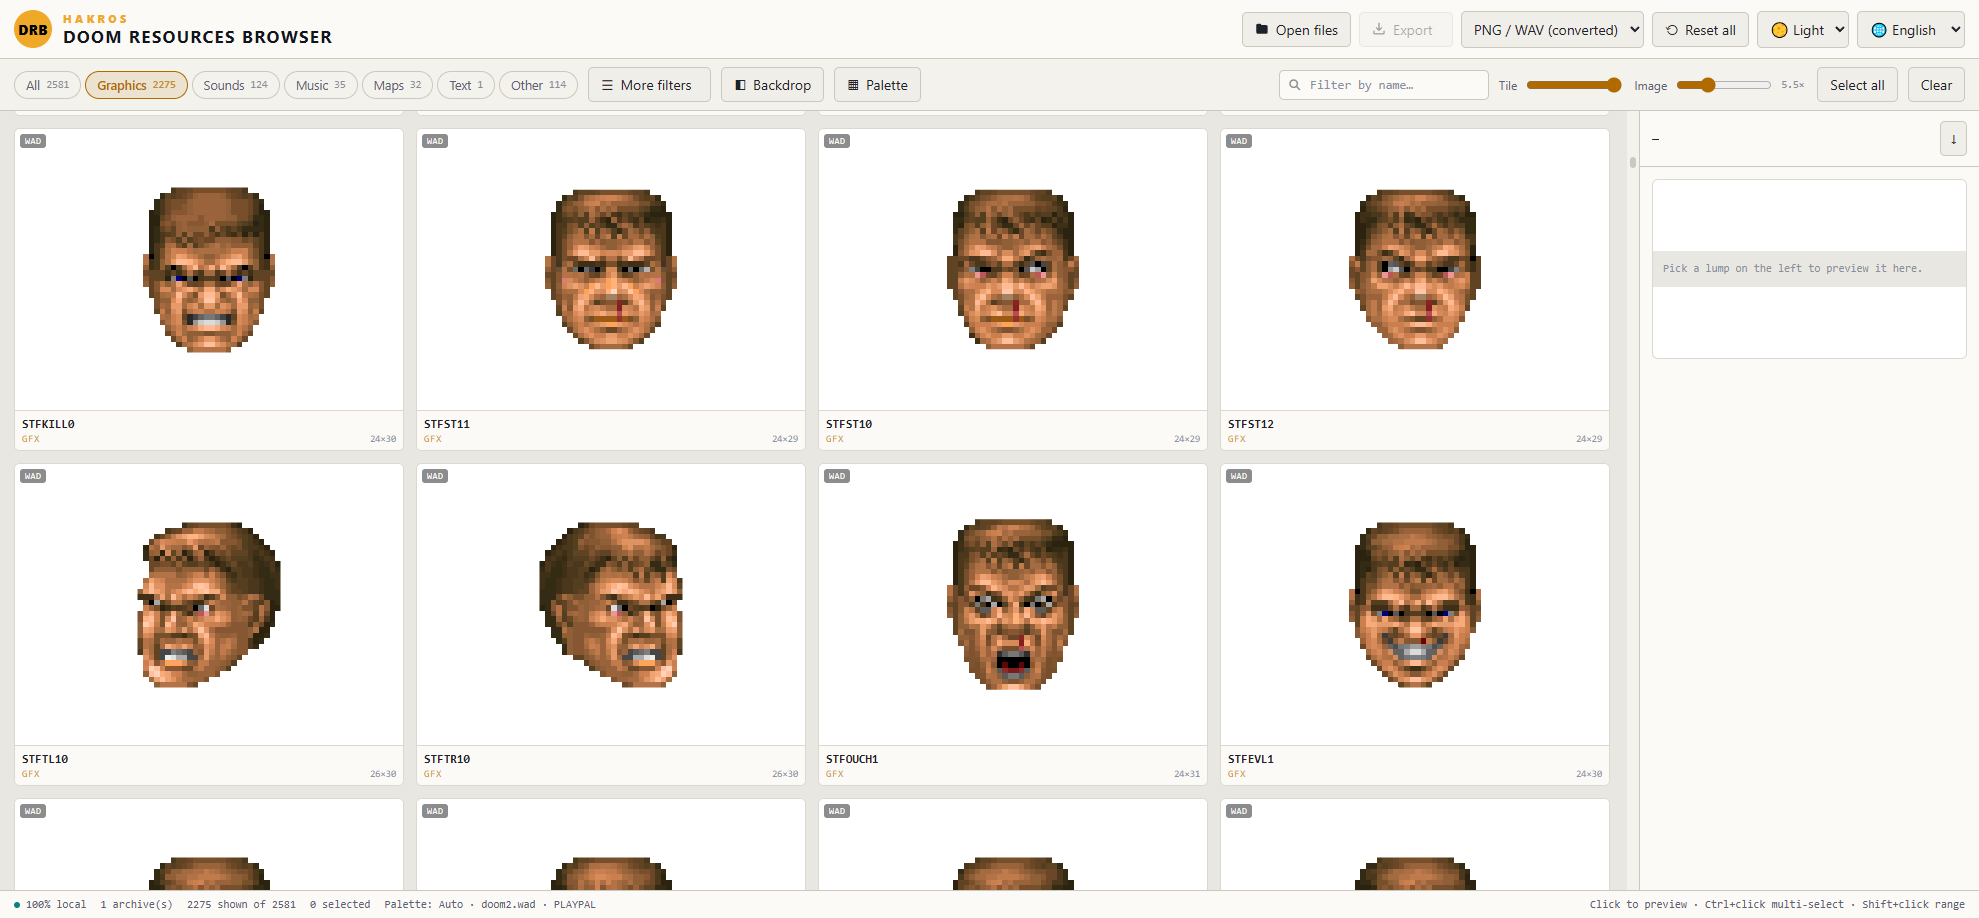
Task: Preview the STFOUCH1 face thumbnail
Action: [1013, 604]
